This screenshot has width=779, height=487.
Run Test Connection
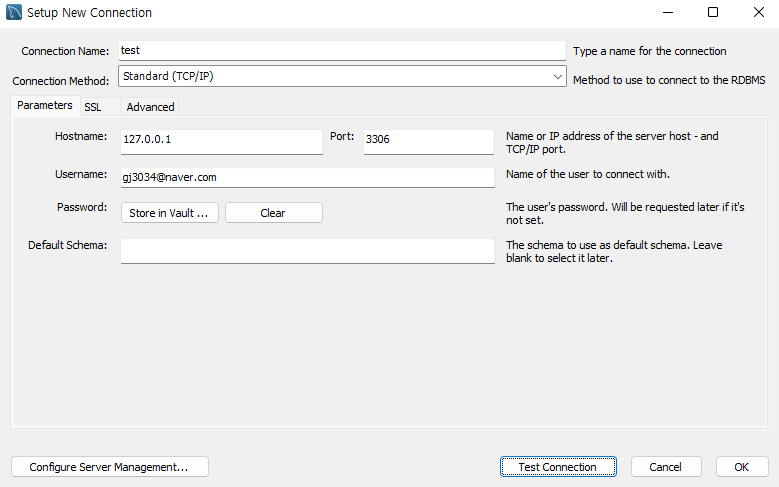tap(558, 467)
